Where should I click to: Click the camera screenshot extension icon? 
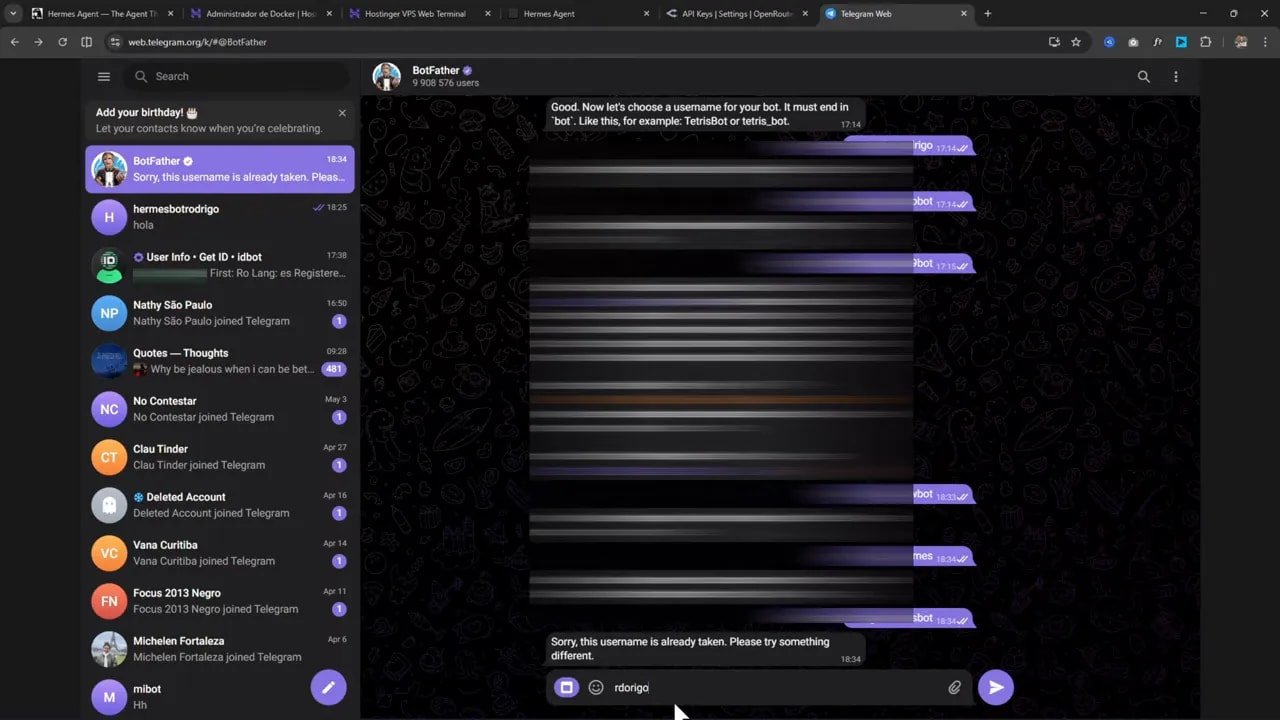coord(1133,42)
